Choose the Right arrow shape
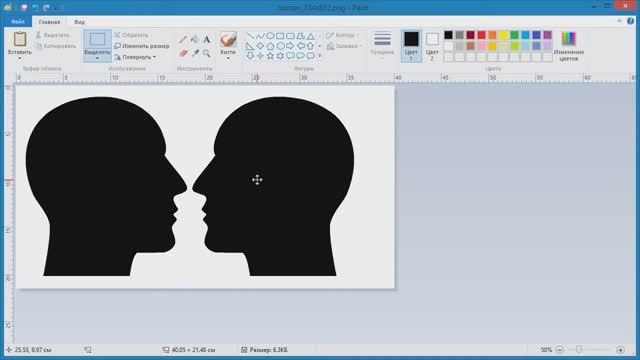 [290, 46]
